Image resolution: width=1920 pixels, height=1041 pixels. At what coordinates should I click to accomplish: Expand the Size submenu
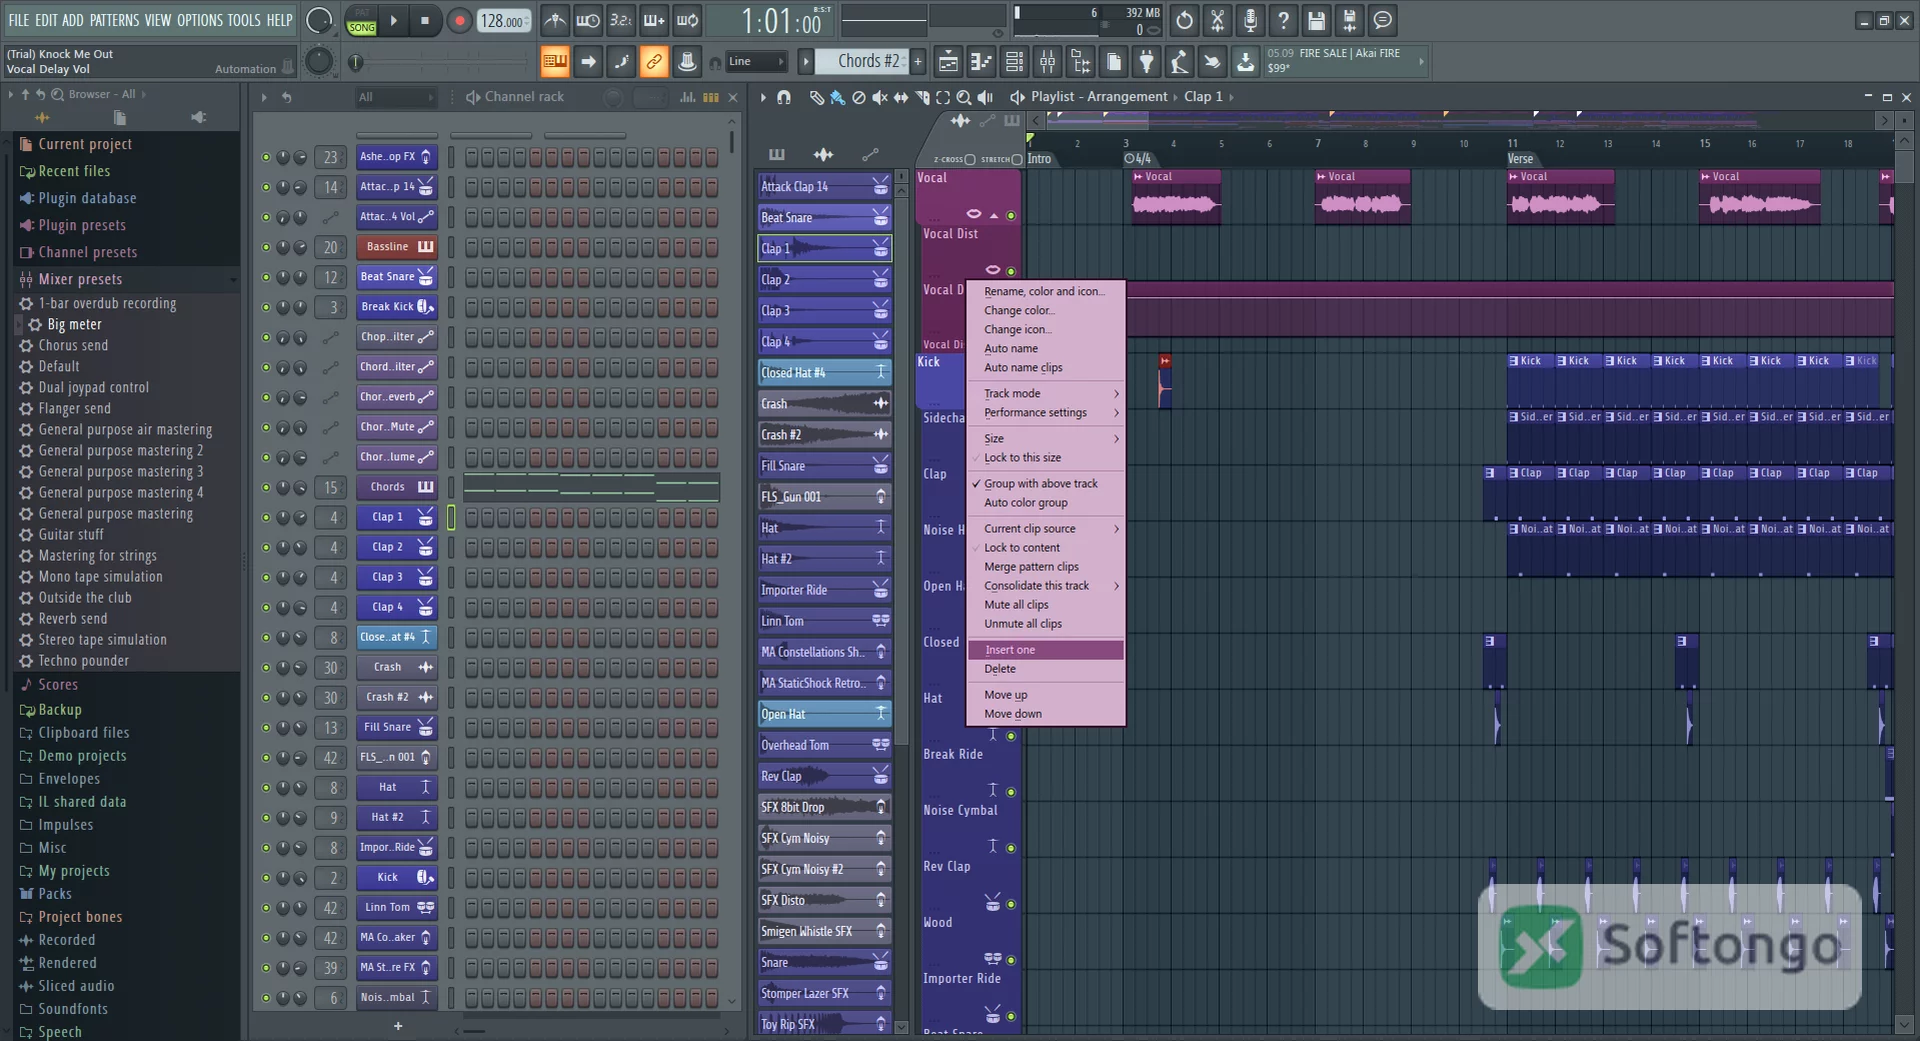[x=1046, y=439]
